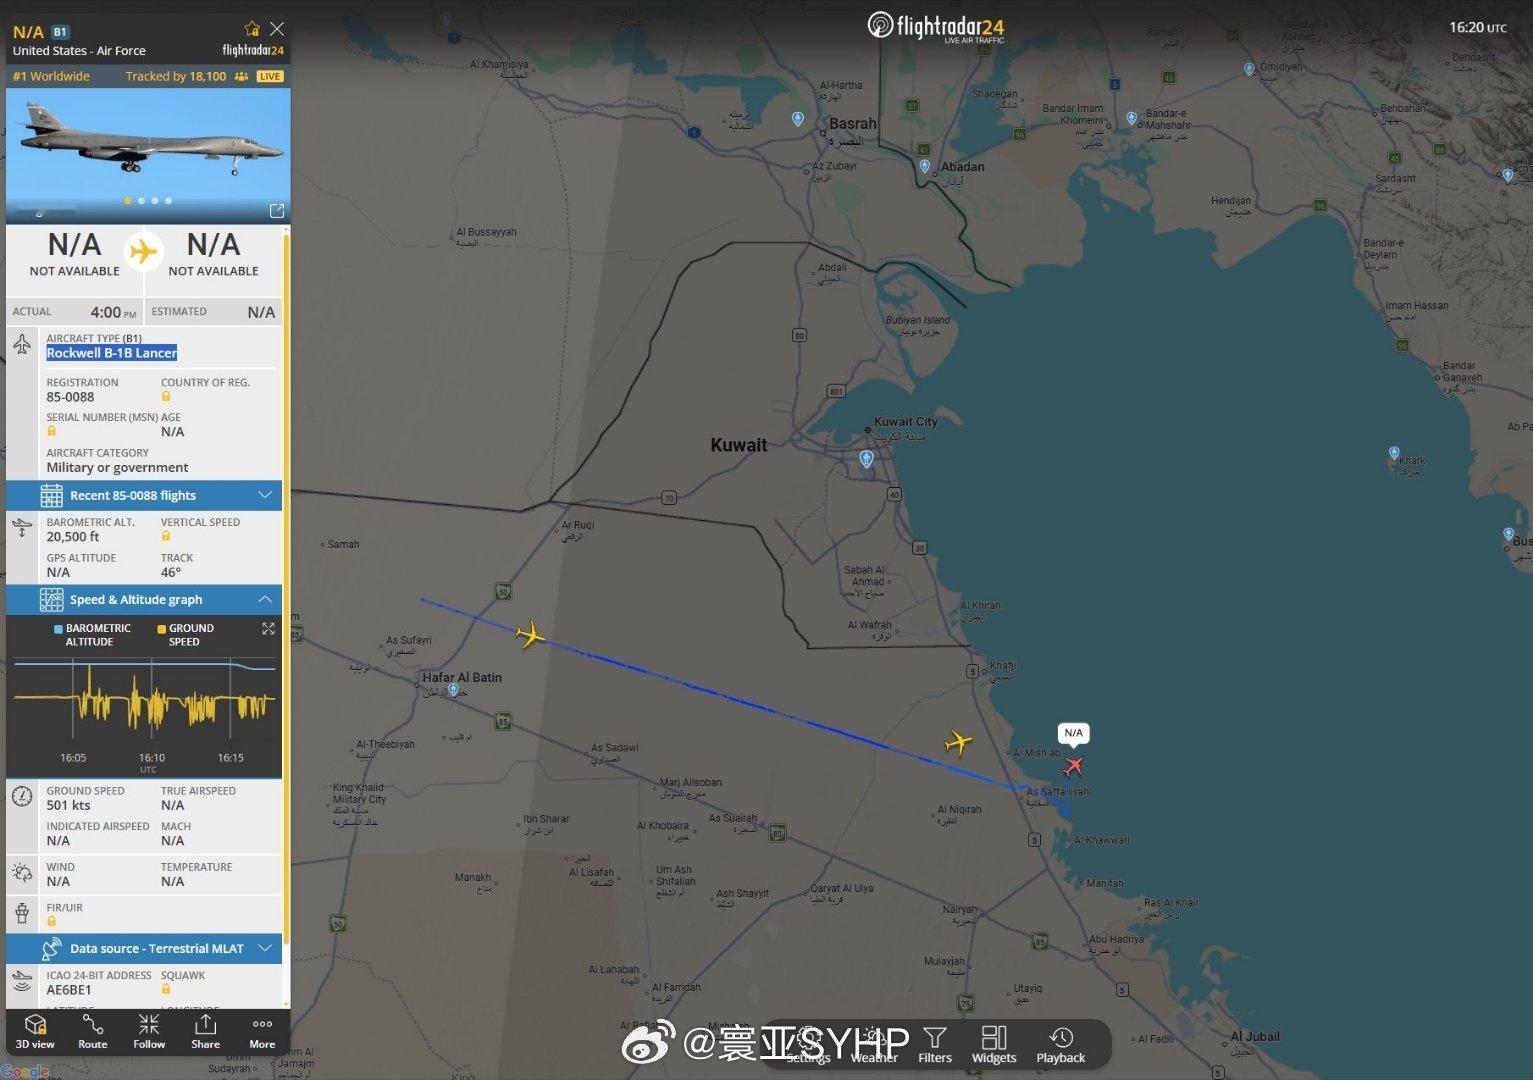Share this flight
Screen dimensions: 1533x1080
pyautogui.click(x=205, y=1032)
